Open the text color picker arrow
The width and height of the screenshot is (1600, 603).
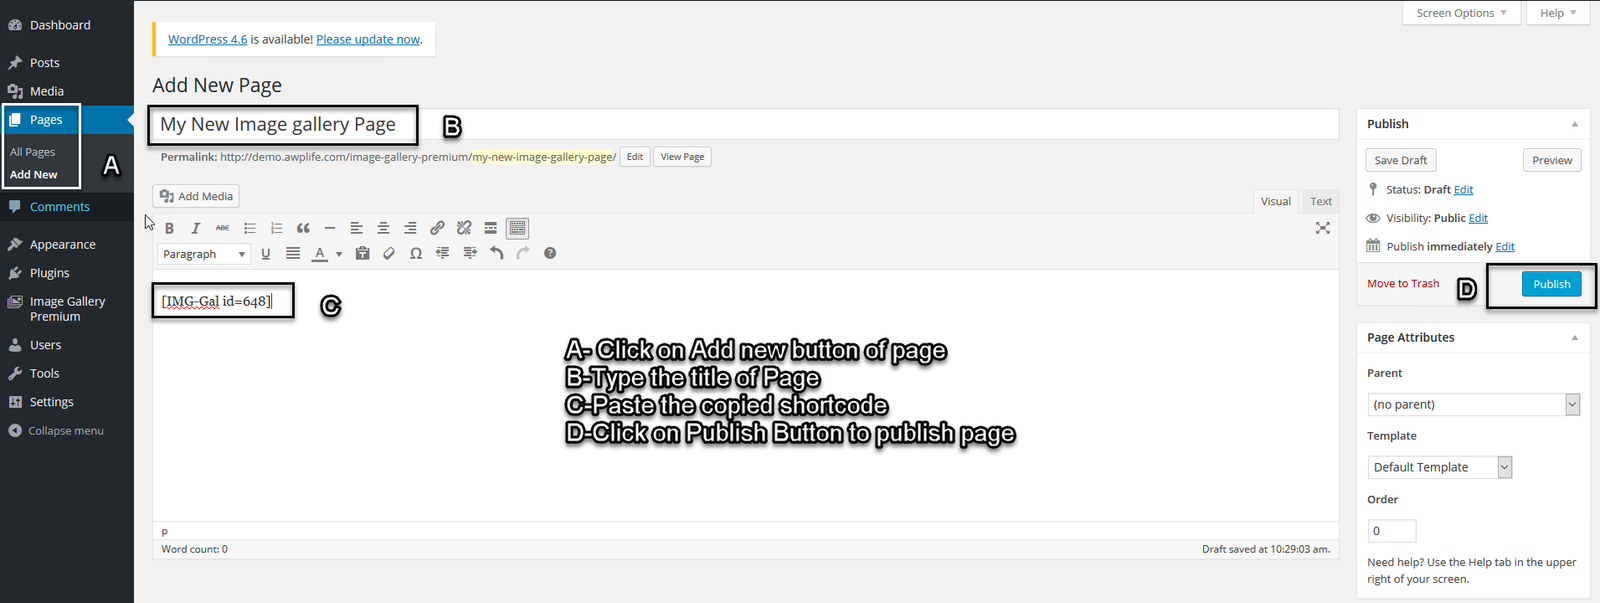tap(339, 254)
